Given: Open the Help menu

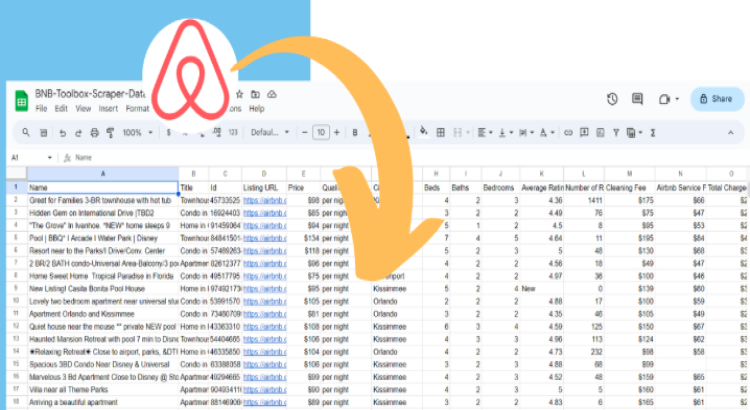Looking at the screenshot, I should 256,109.
